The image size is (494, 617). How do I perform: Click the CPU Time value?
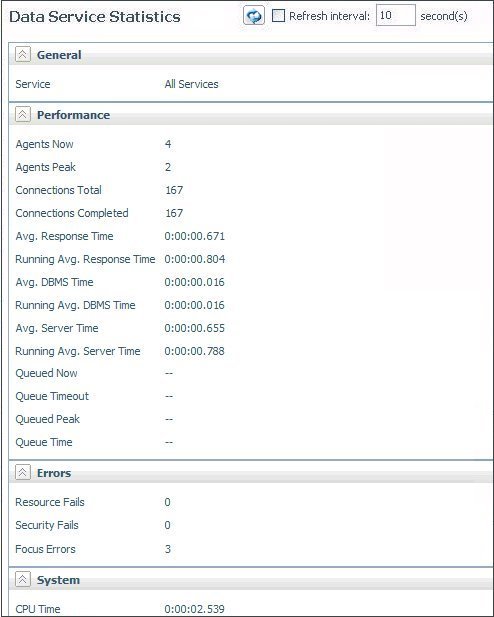tap(194, 609)
